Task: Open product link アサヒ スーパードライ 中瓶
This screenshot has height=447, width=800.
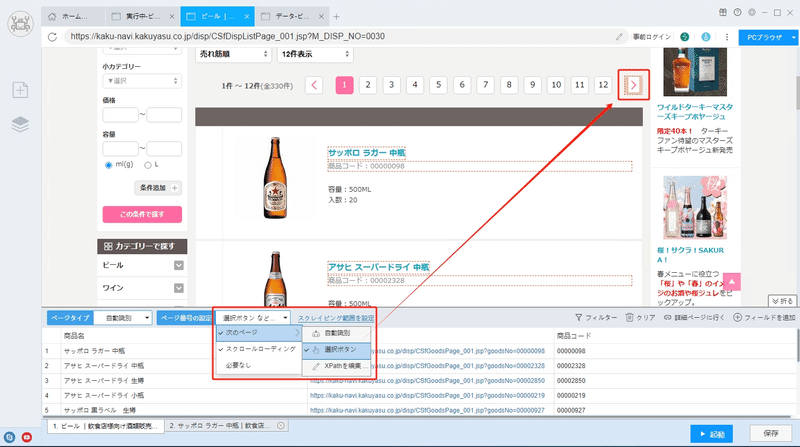Action: (378, 267)
